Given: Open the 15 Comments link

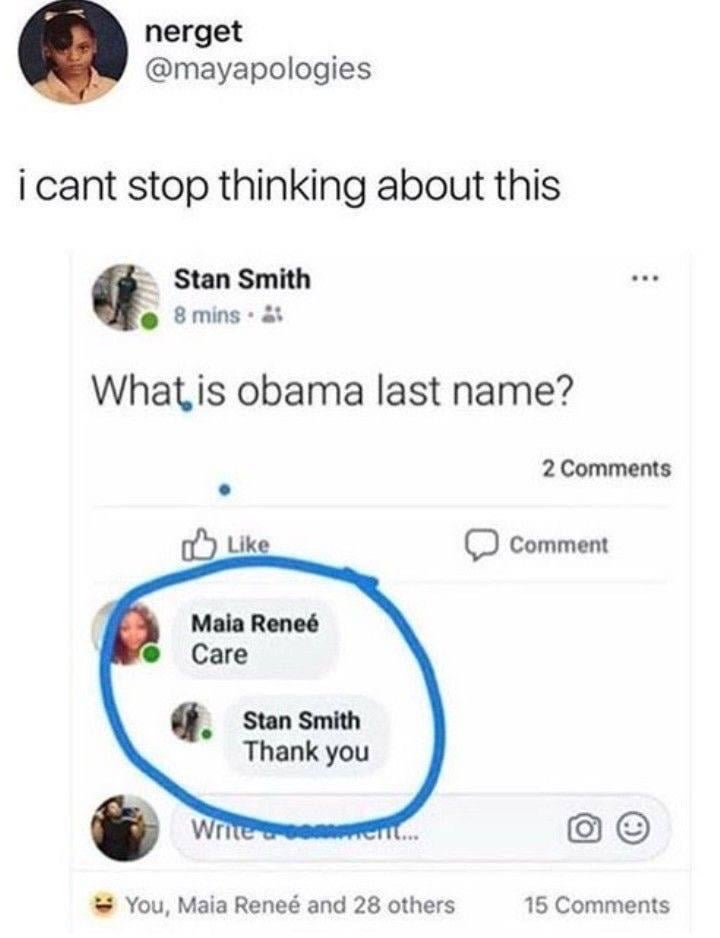Looking at the screenshot, I should 597,904.
